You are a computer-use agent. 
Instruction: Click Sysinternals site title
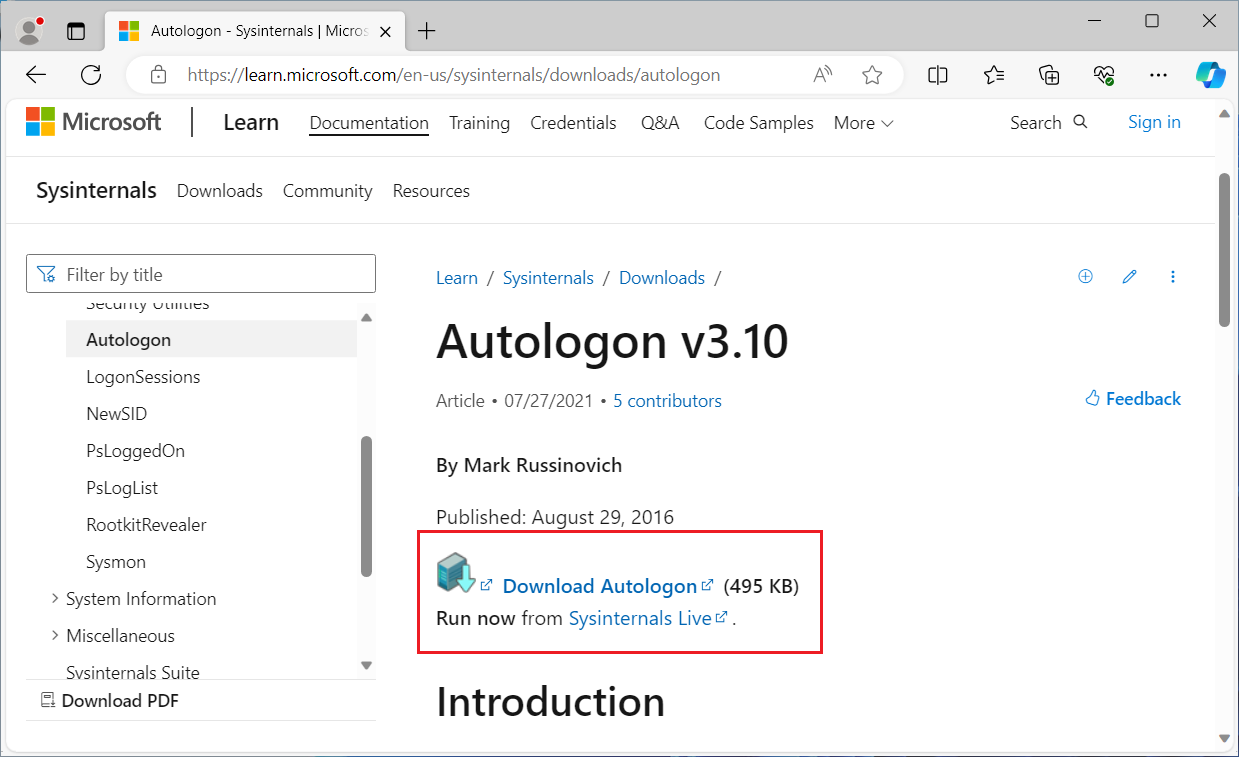(x=96, y=190)
